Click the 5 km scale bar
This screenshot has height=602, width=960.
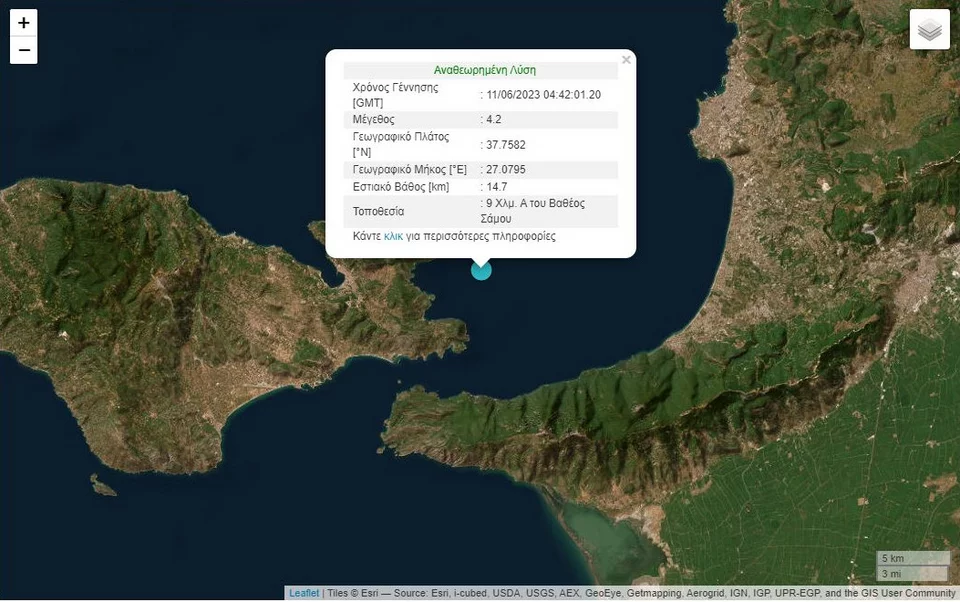coord(912,558)
